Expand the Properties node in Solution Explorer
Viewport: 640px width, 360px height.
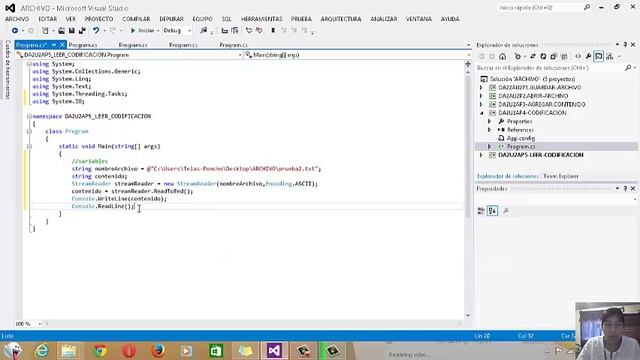pyautogui.click(x=489, y=121)
